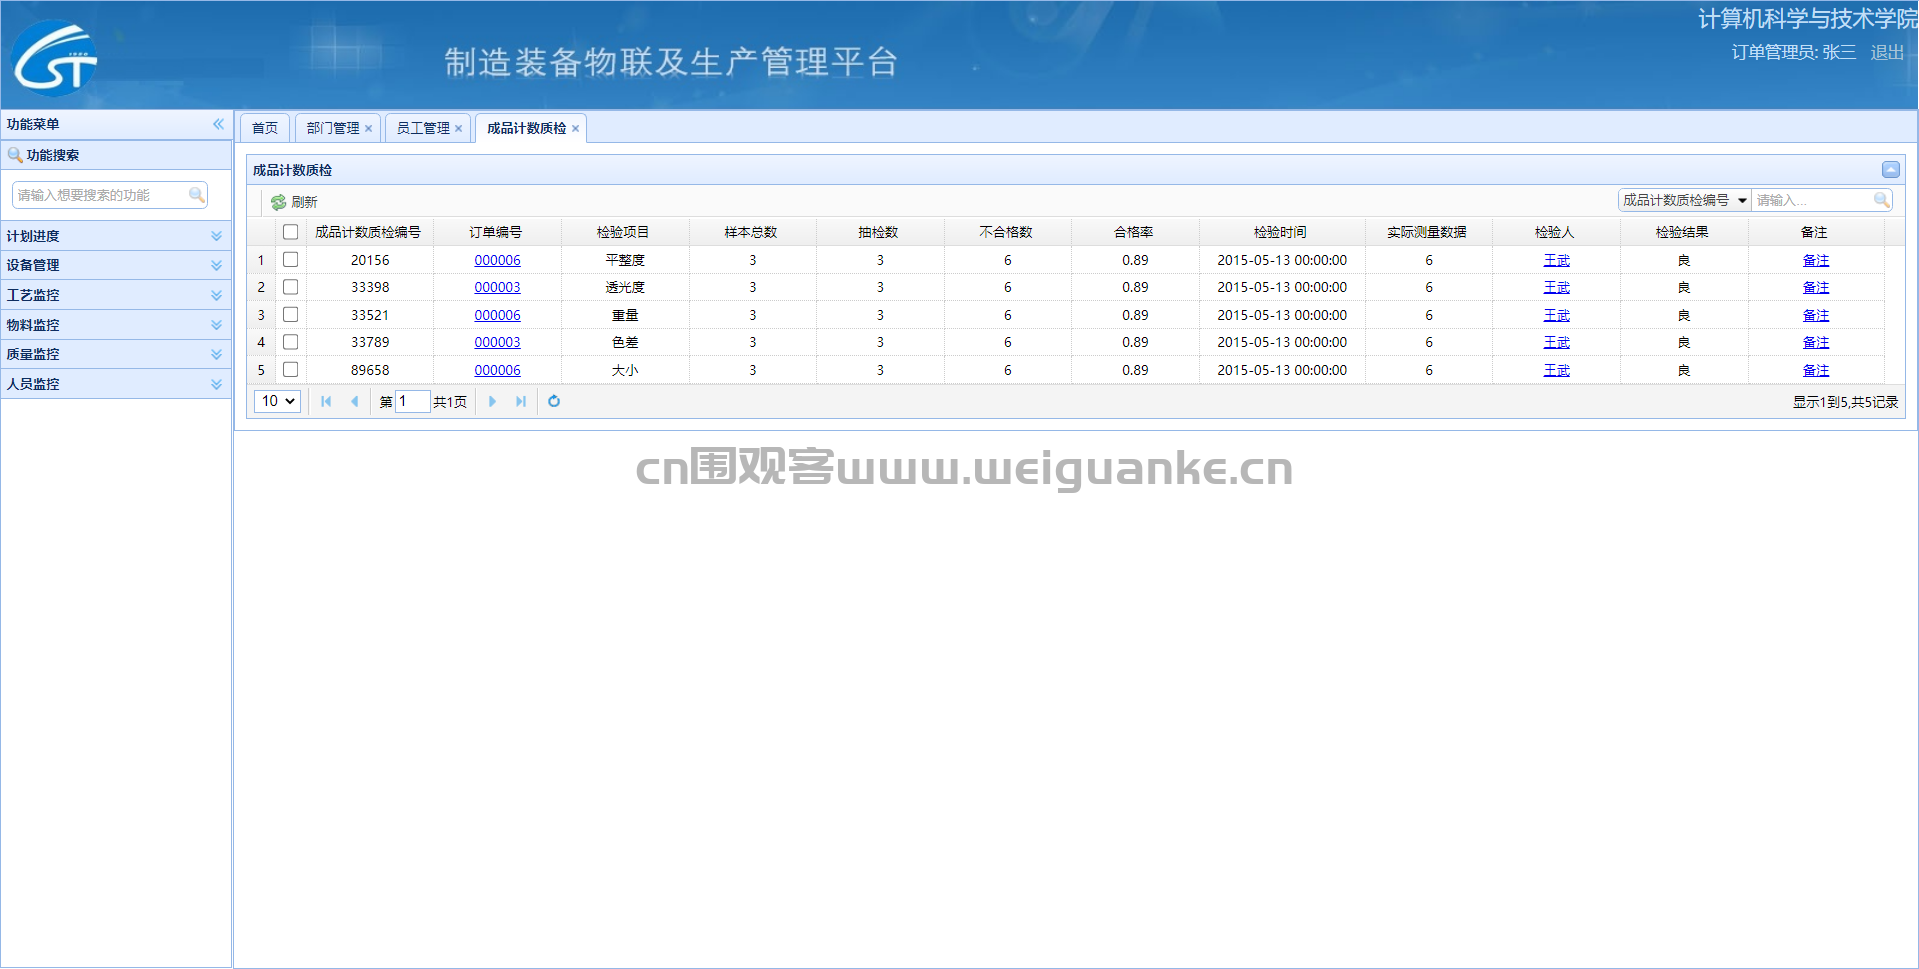Image resolution: width=1919 pixels, height=969 pixels.
Task: Switch to the 员工管理 tab
Action: click(x=423, y=128)
